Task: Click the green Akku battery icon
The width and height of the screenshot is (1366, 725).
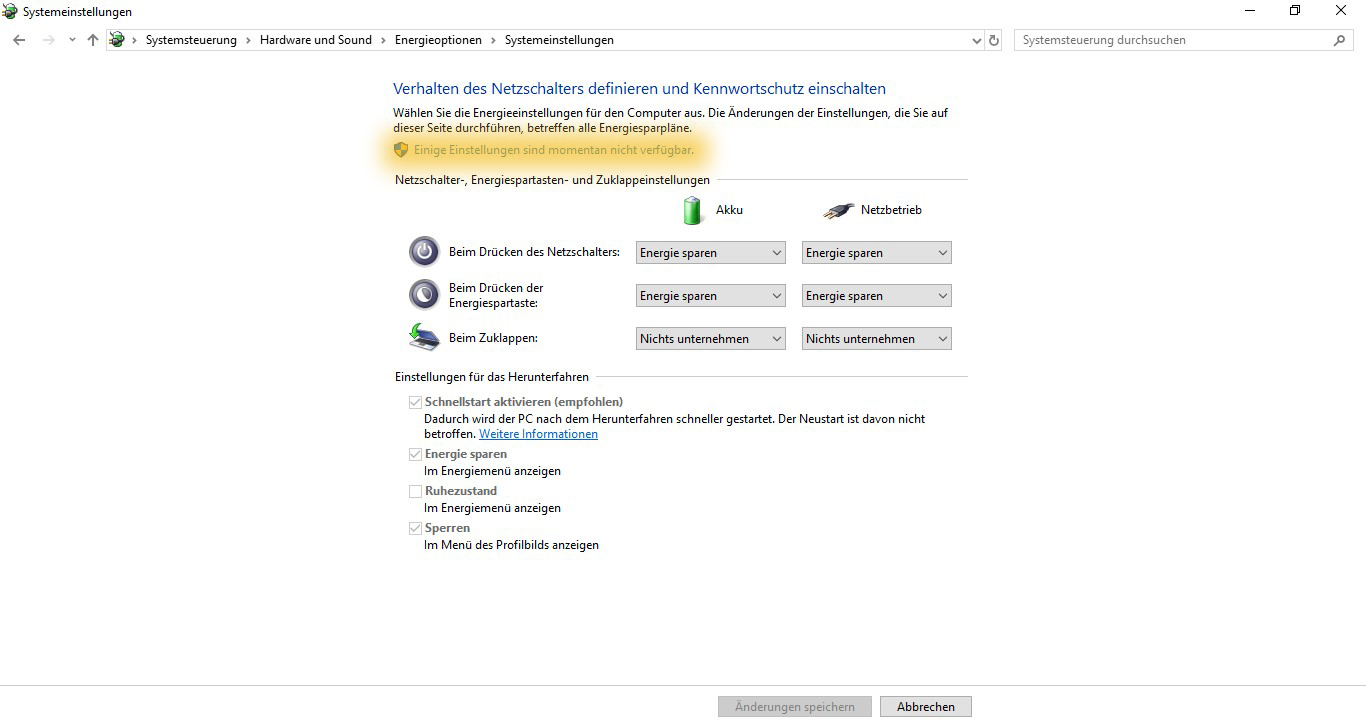Action: [x=693, y=210]
